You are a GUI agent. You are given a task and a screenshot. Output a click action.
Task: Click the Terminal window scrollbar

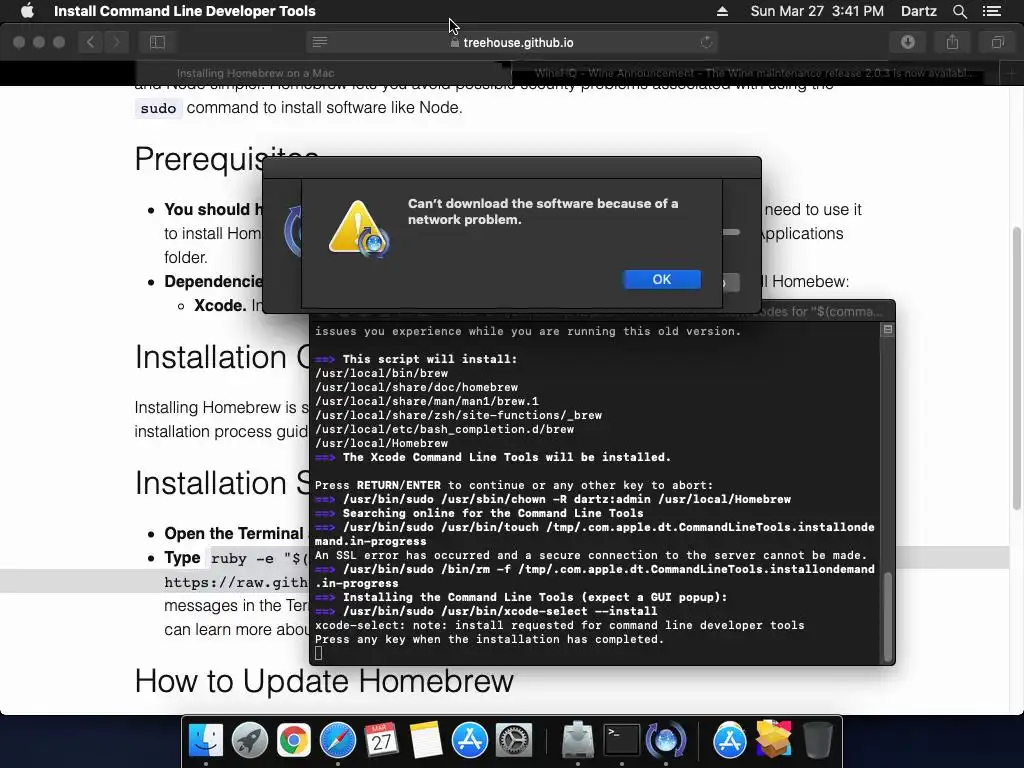[888, 616]
